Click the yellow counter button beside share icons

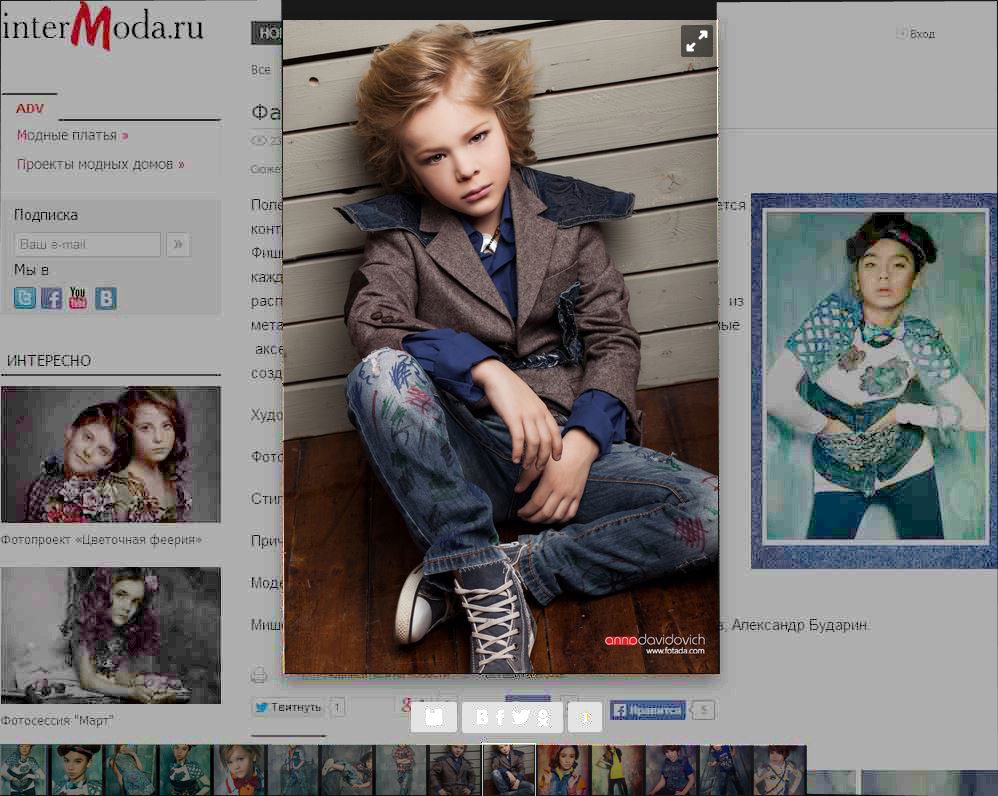[585, 717]
